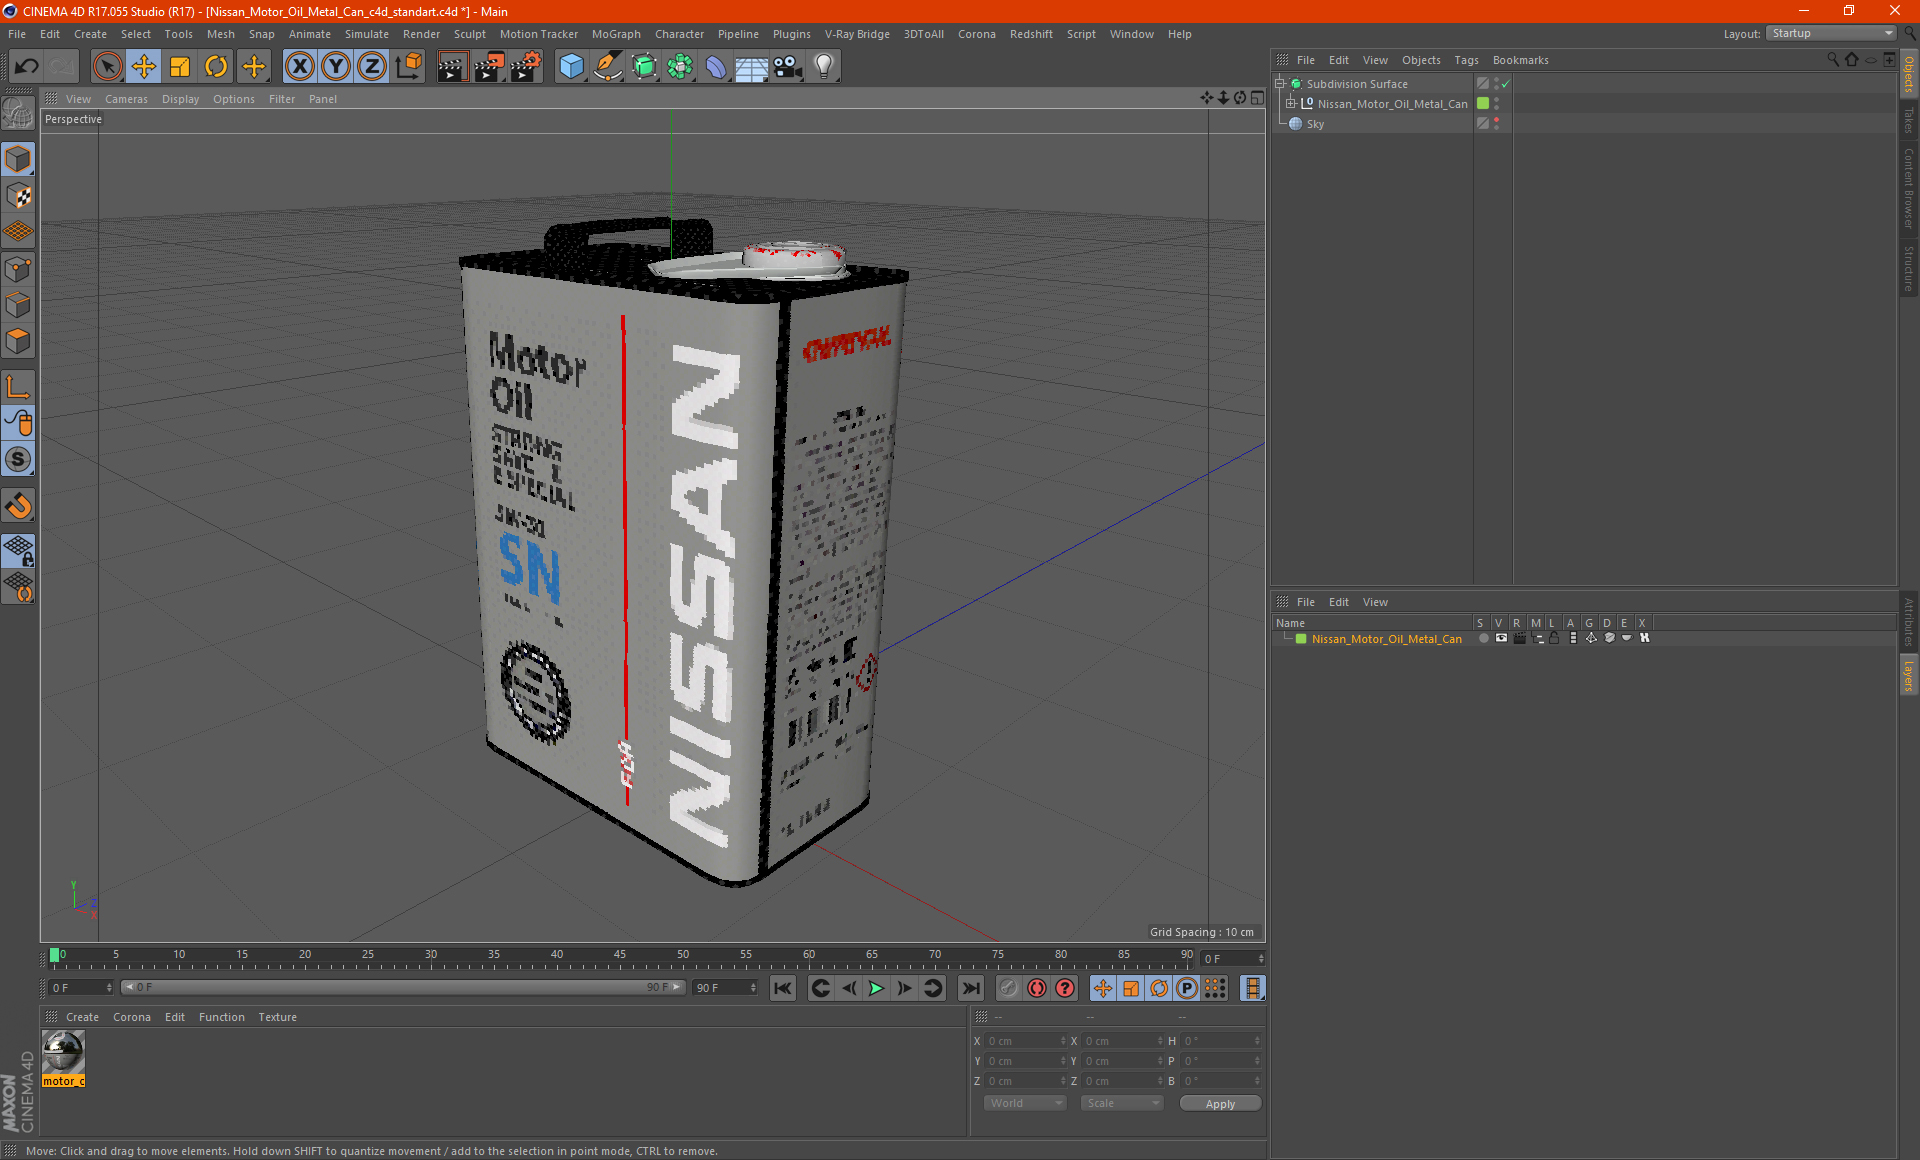Image resolution: width=1920 pixels, height=1160 pixels.
Task: Open the MoGraph menu
Action: coord(616,34)
